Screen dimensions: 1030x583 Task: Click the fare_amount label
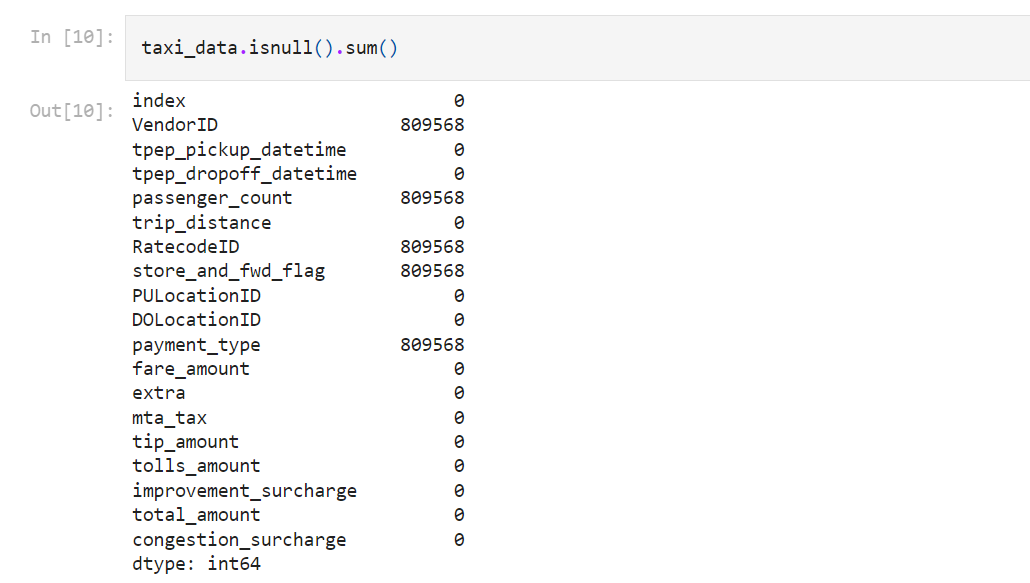[x=190, y=368]
